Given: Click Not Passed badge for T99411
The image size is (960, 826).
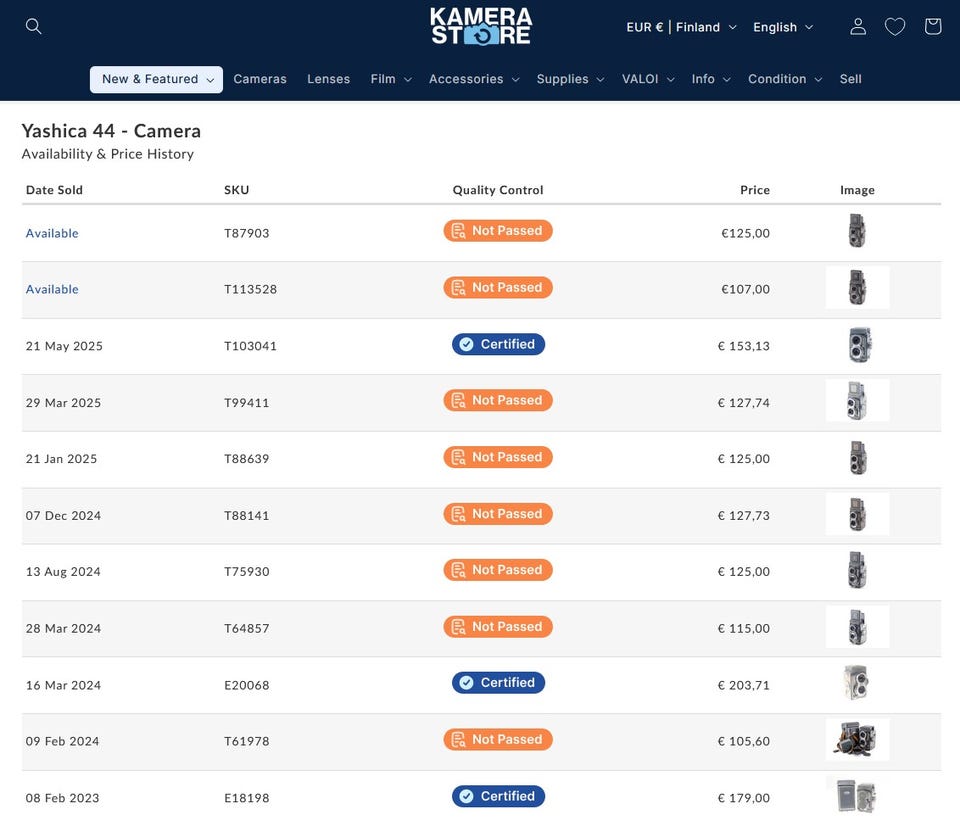Looking at the screenshot, I should point(498,400).
